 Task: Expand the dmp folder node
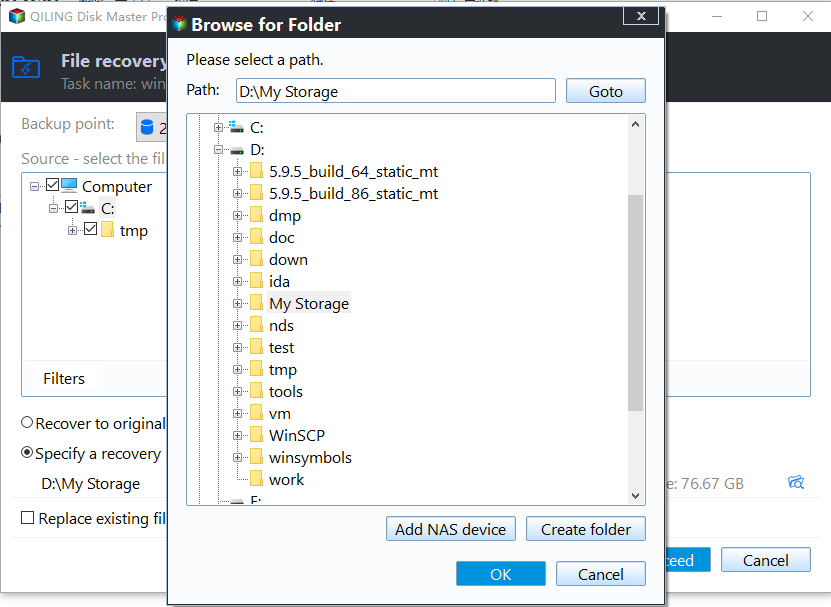(x=237, y=216)
